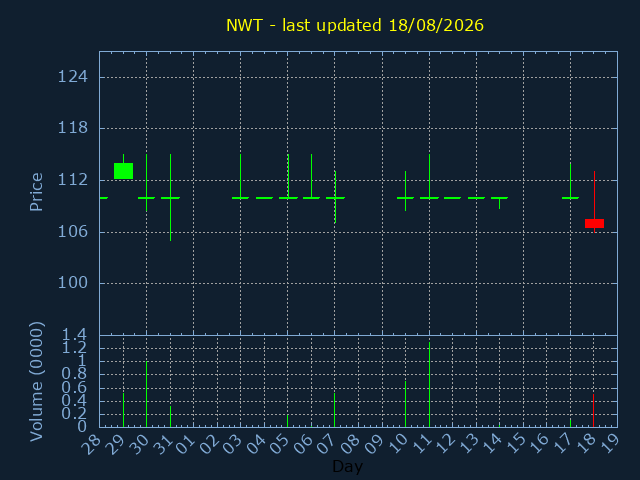The width and height of the screenshot is (640, 480).
Task: Click the day 07 volume bar
Action: click(335, 410)
